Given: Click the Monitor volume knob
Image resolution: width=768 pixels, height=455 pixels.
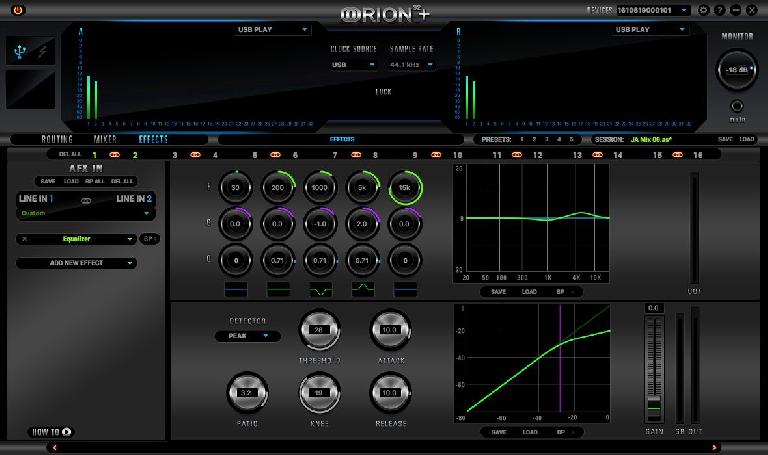Looking at the screenshot, I should (x=737, y=70).
